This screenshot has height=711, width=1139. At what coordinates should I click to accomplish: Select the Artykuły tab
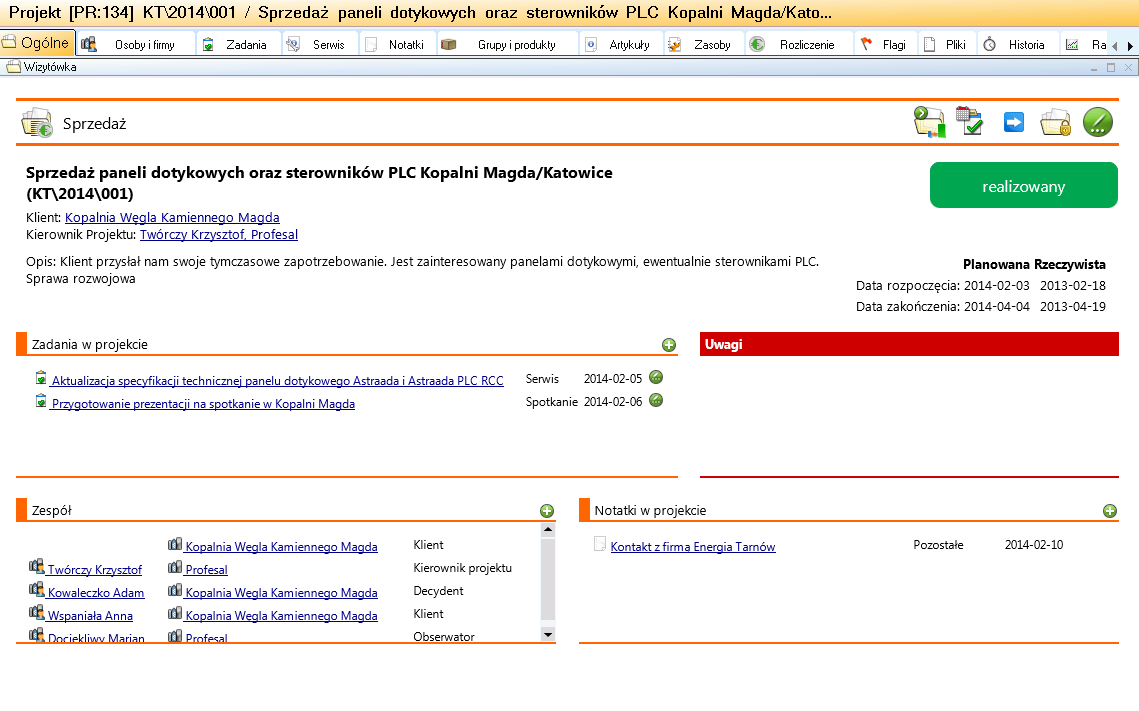pyautogui.click(x=621, y=44)
